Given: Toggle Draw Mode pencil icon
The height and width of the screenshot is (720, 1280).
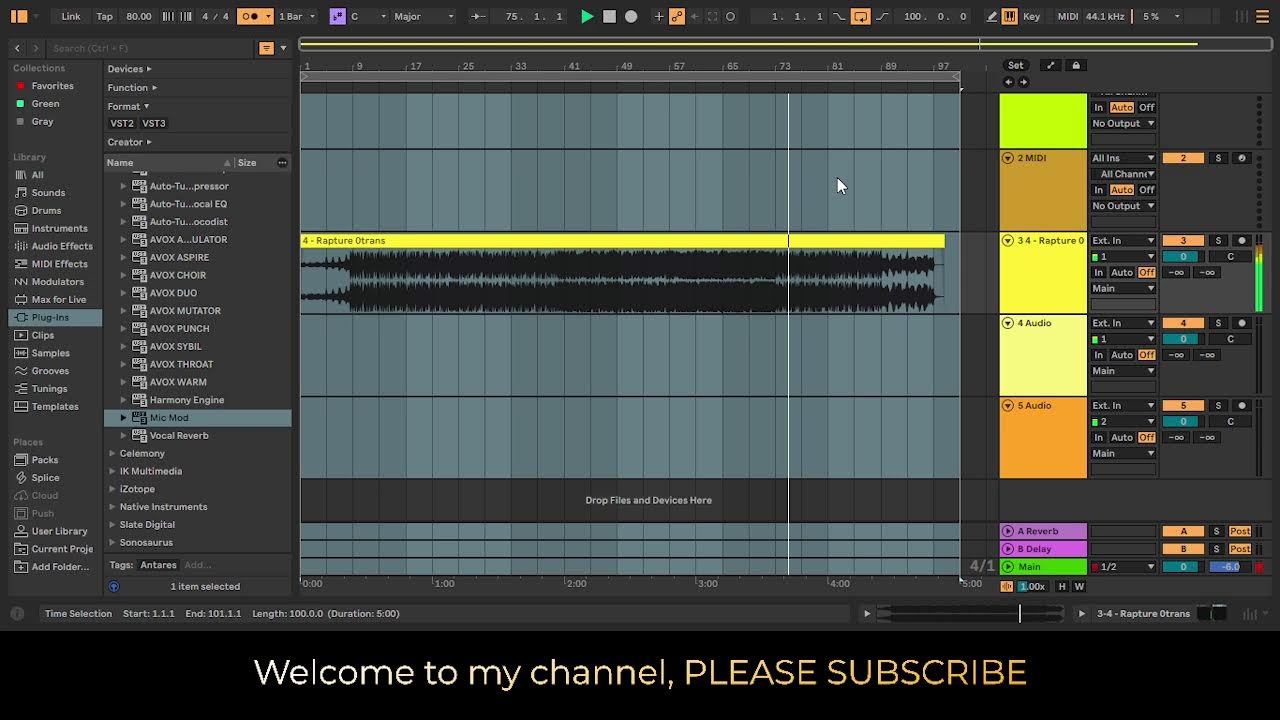Looking at the screenshot, I should click(x=991, y=16).
